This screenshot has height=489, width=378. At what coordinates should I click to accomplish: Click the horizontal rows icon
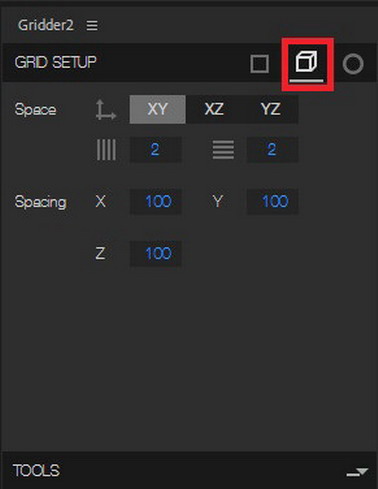pos(223,150)
